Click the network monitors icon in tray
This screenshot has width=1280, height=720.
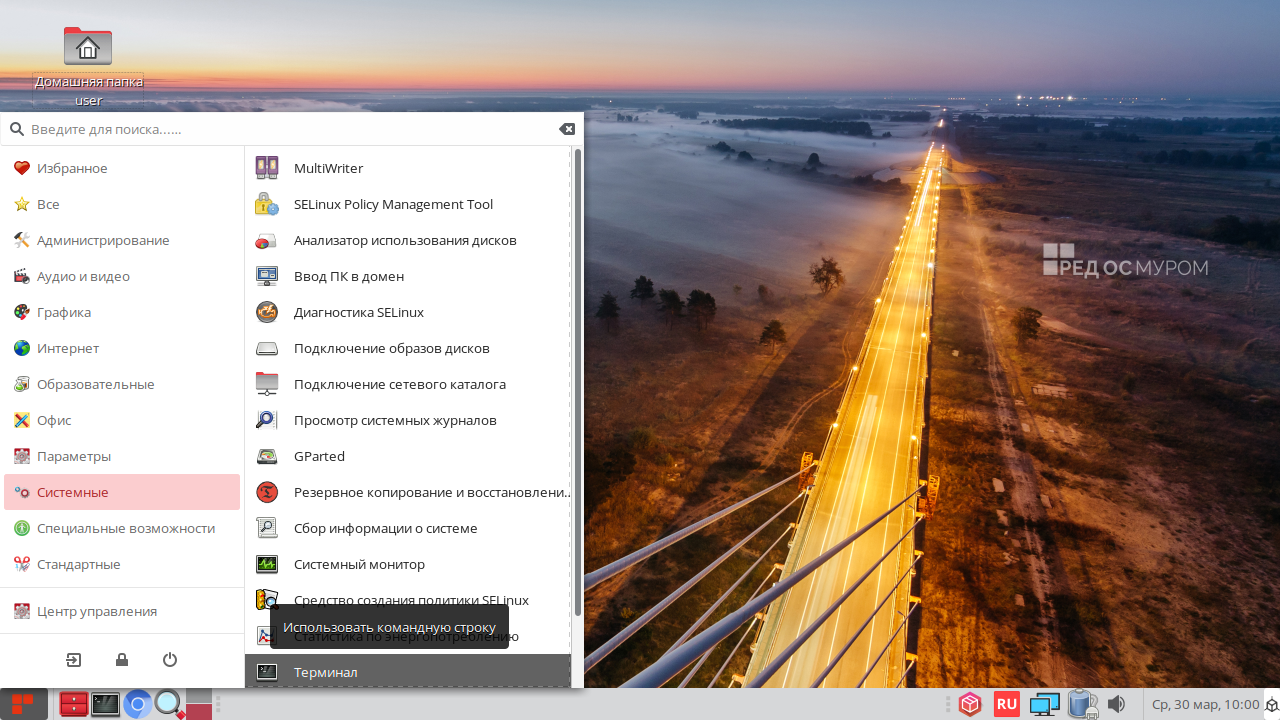coord(1044,704)
